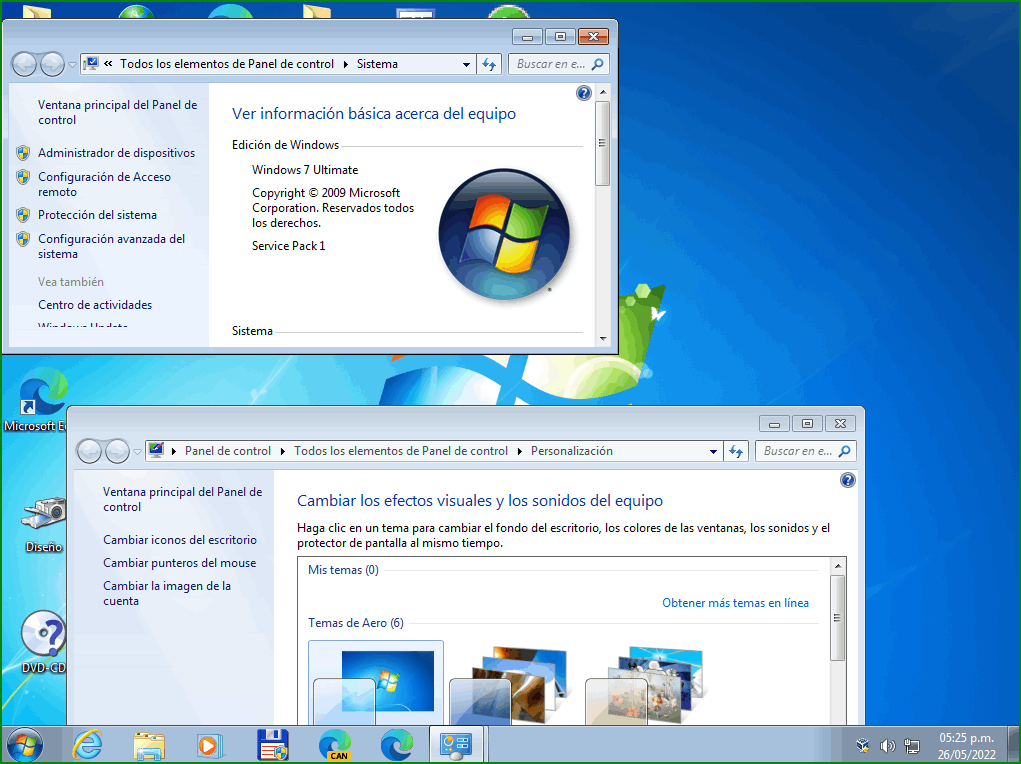Image resolution: width=1021 pixels, height=764 pixels.
Task: Open Windows Explorer from the taskbar
Action: (x=148, y=746)
